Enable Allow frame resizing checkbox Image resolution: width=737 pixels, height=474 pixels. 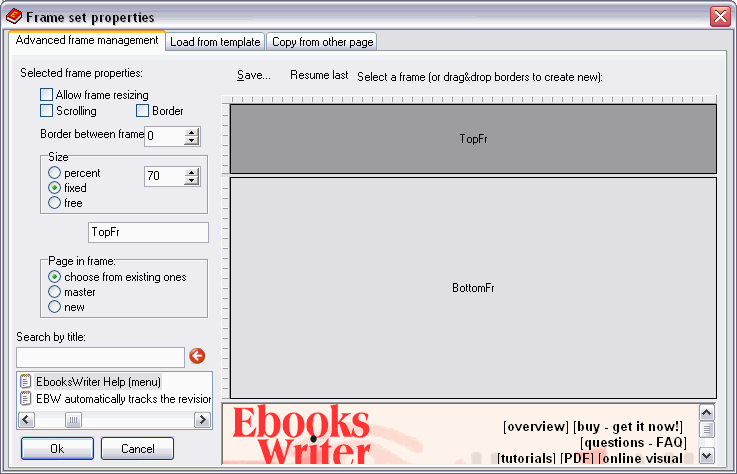click(x=47, y=95)
